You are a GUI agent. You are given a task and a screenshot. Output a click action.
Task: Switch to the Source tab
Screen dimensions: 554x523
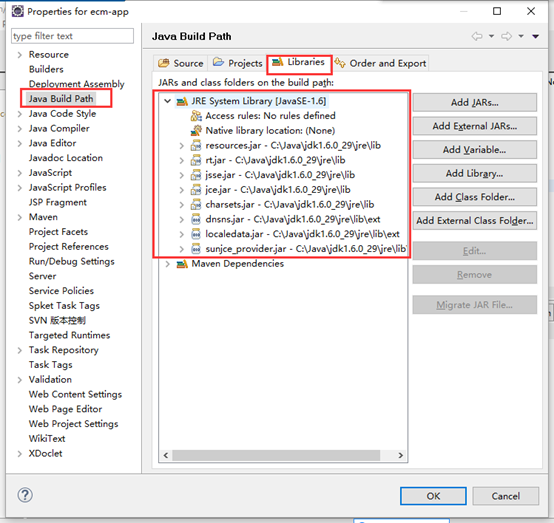pyautogui.click(x=181, y=63)
